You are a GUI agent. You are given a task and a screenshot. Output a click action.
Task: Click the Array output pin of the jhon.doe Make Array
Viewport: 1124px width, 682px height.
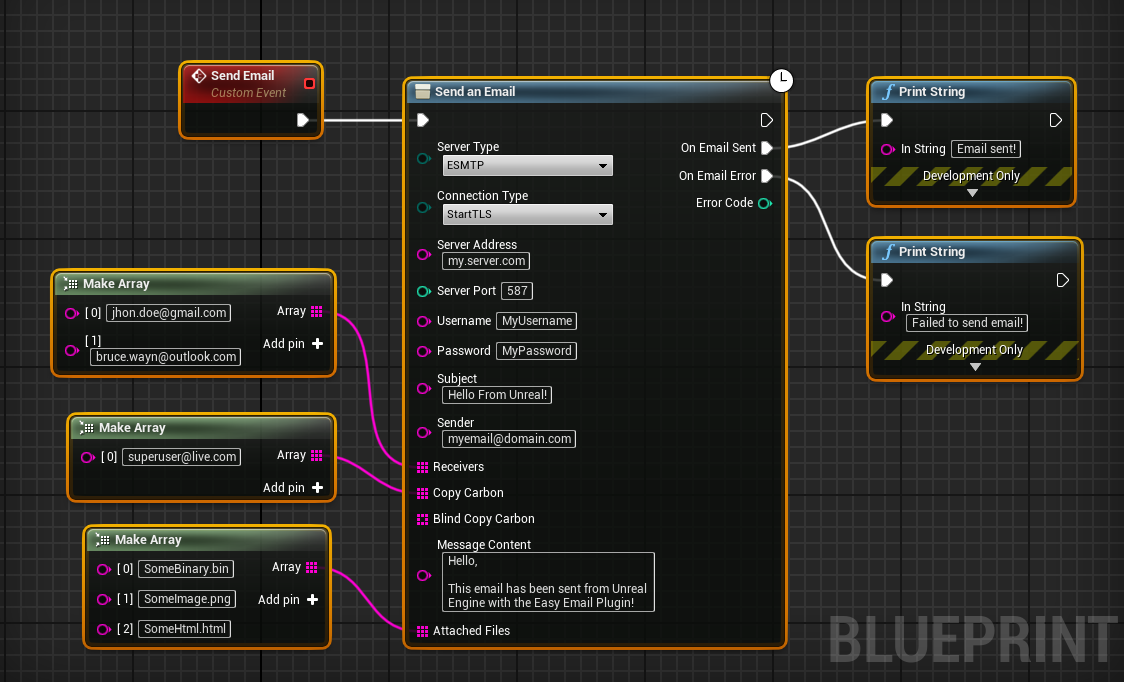pos(317,311)
